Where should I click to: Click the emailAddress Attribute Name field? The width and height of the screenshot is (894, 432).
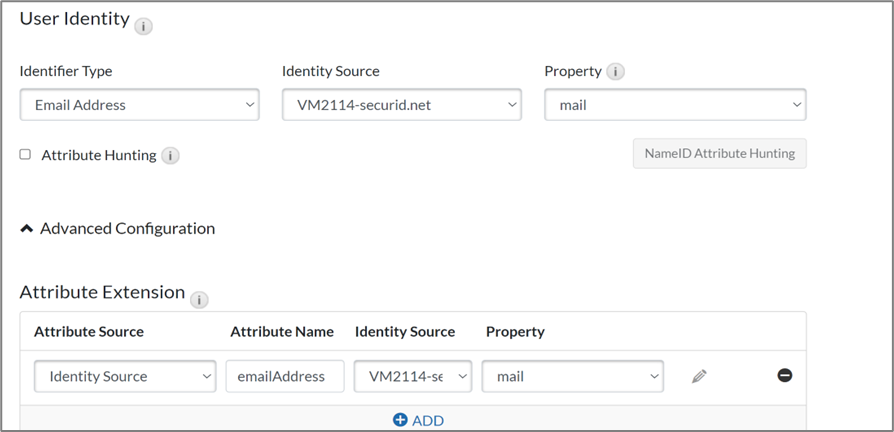pos(285,377)
